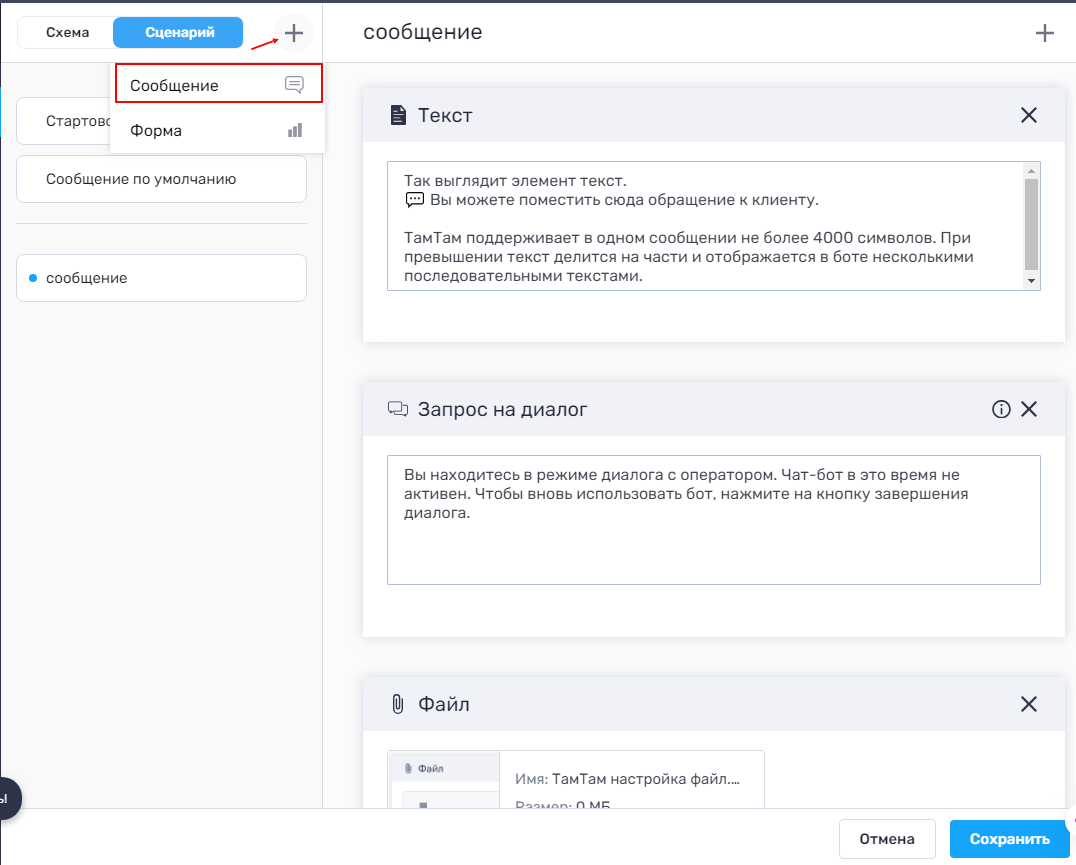Click the plus icon beside Сценарий tab
Viewport: 1076px width, 865px height.
click(293, 33)
